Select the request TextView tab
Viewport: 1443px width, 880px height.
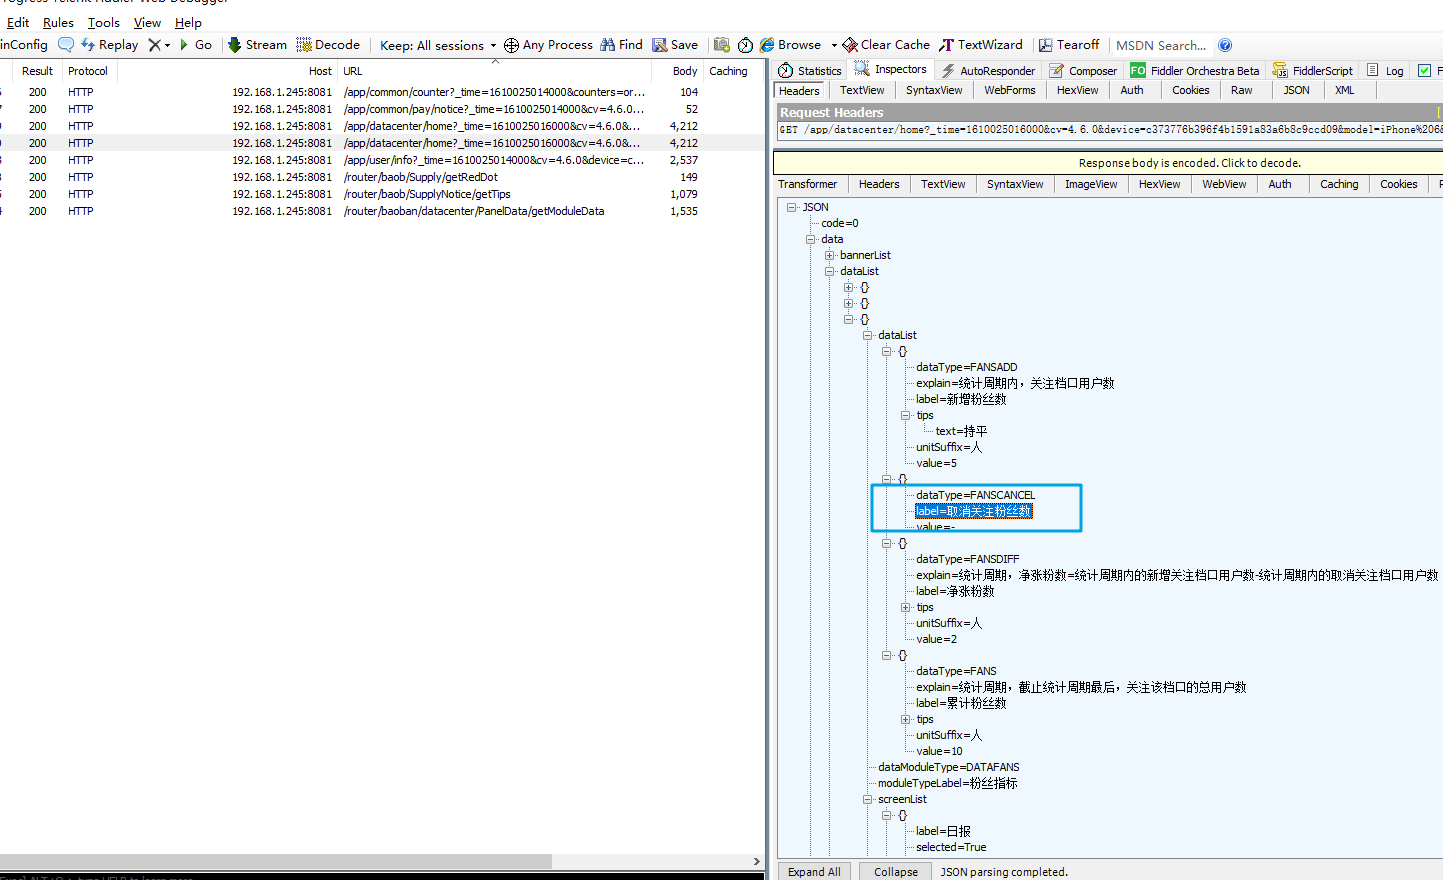(862, 90)
